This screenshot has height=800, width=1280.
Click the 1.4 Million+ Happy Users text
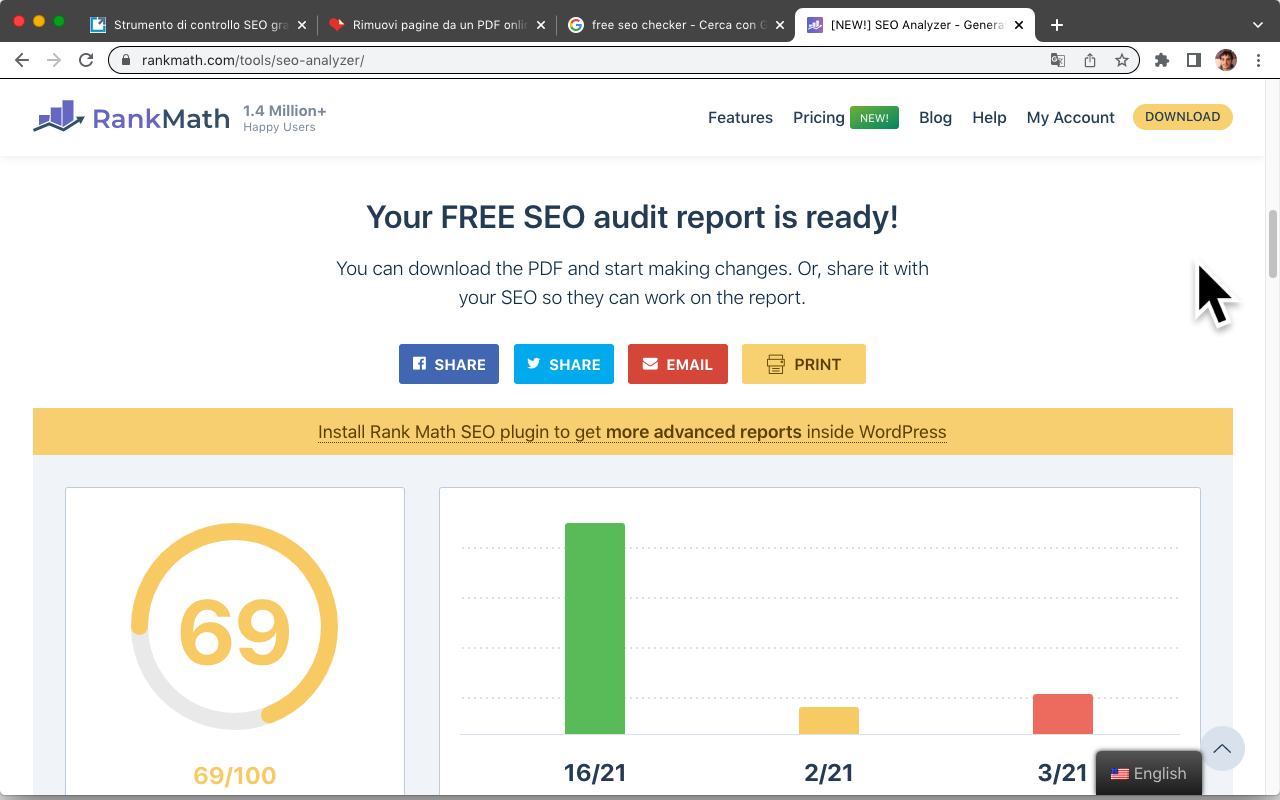click(285, 118)
